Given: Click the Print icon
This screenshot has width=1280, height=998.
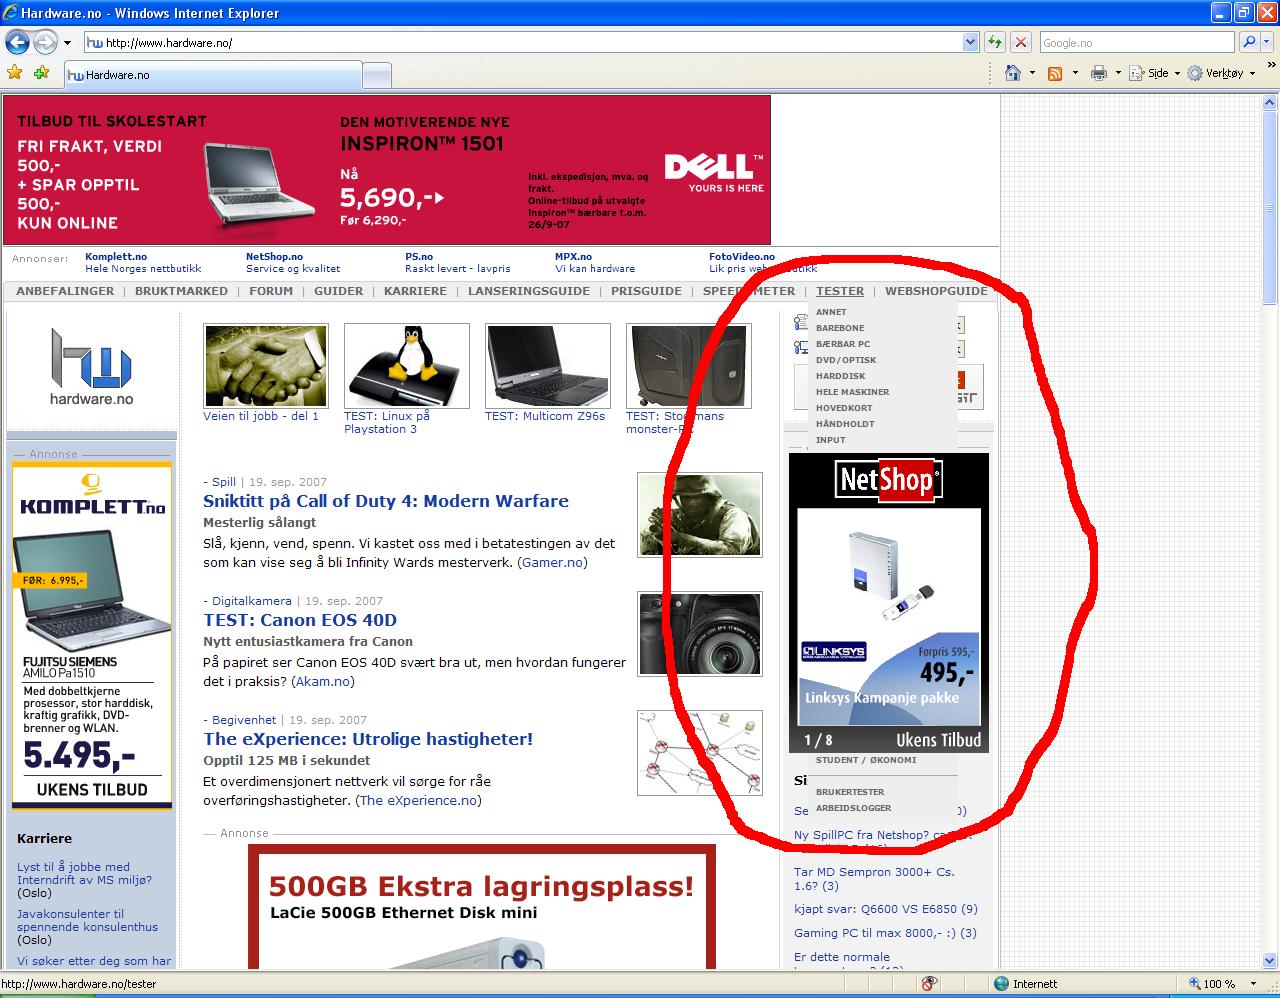Looking at the screenshot, I should pyautogui.click(x=1099, y=73).
